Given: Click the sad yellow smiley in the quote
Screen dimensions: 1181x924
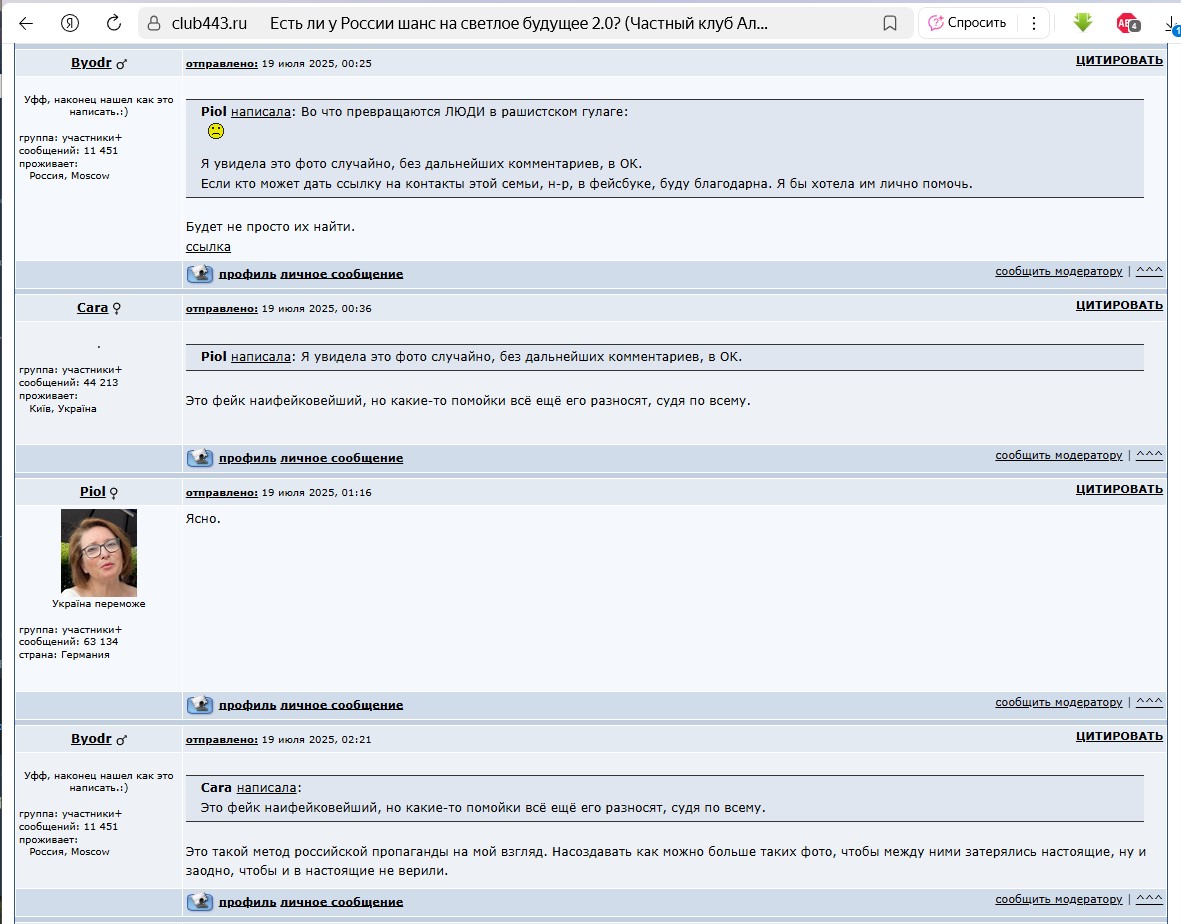Looking at the screenshot, I should pos(215,131).
